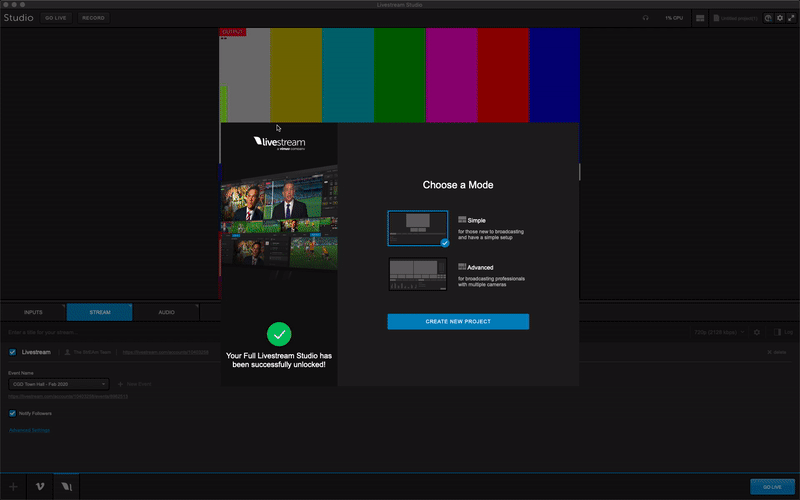Image resolution: width=800 pixels, height=500 pixels.
Task: Toggle the Livestream provider checkbox
Action: [13, 352]
